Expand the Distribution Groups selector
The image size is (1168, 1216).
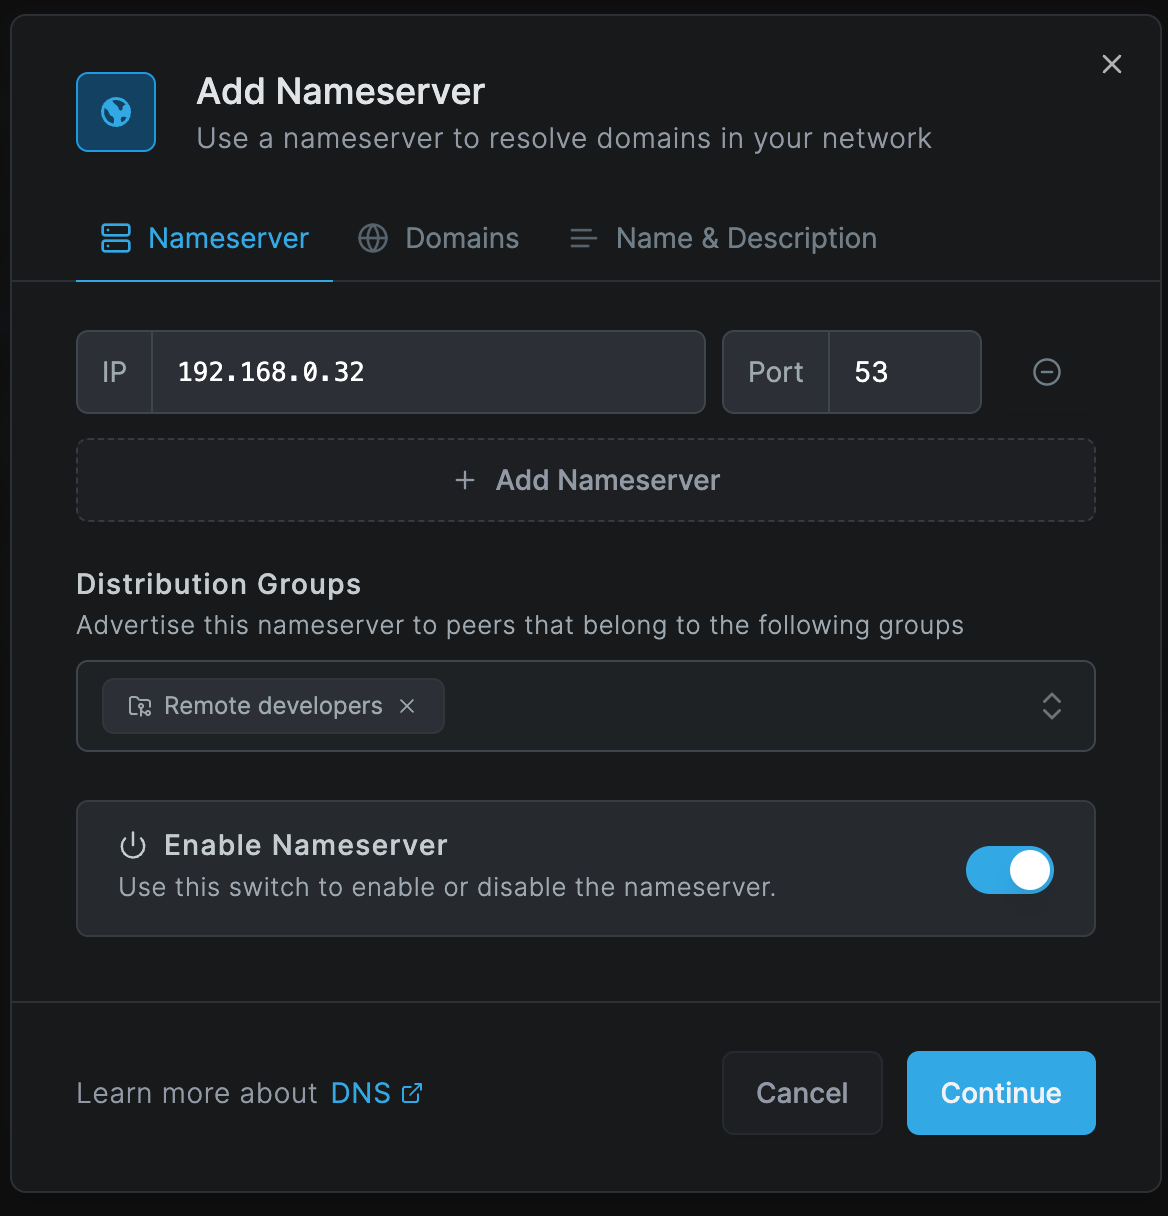pos(1051,706)
